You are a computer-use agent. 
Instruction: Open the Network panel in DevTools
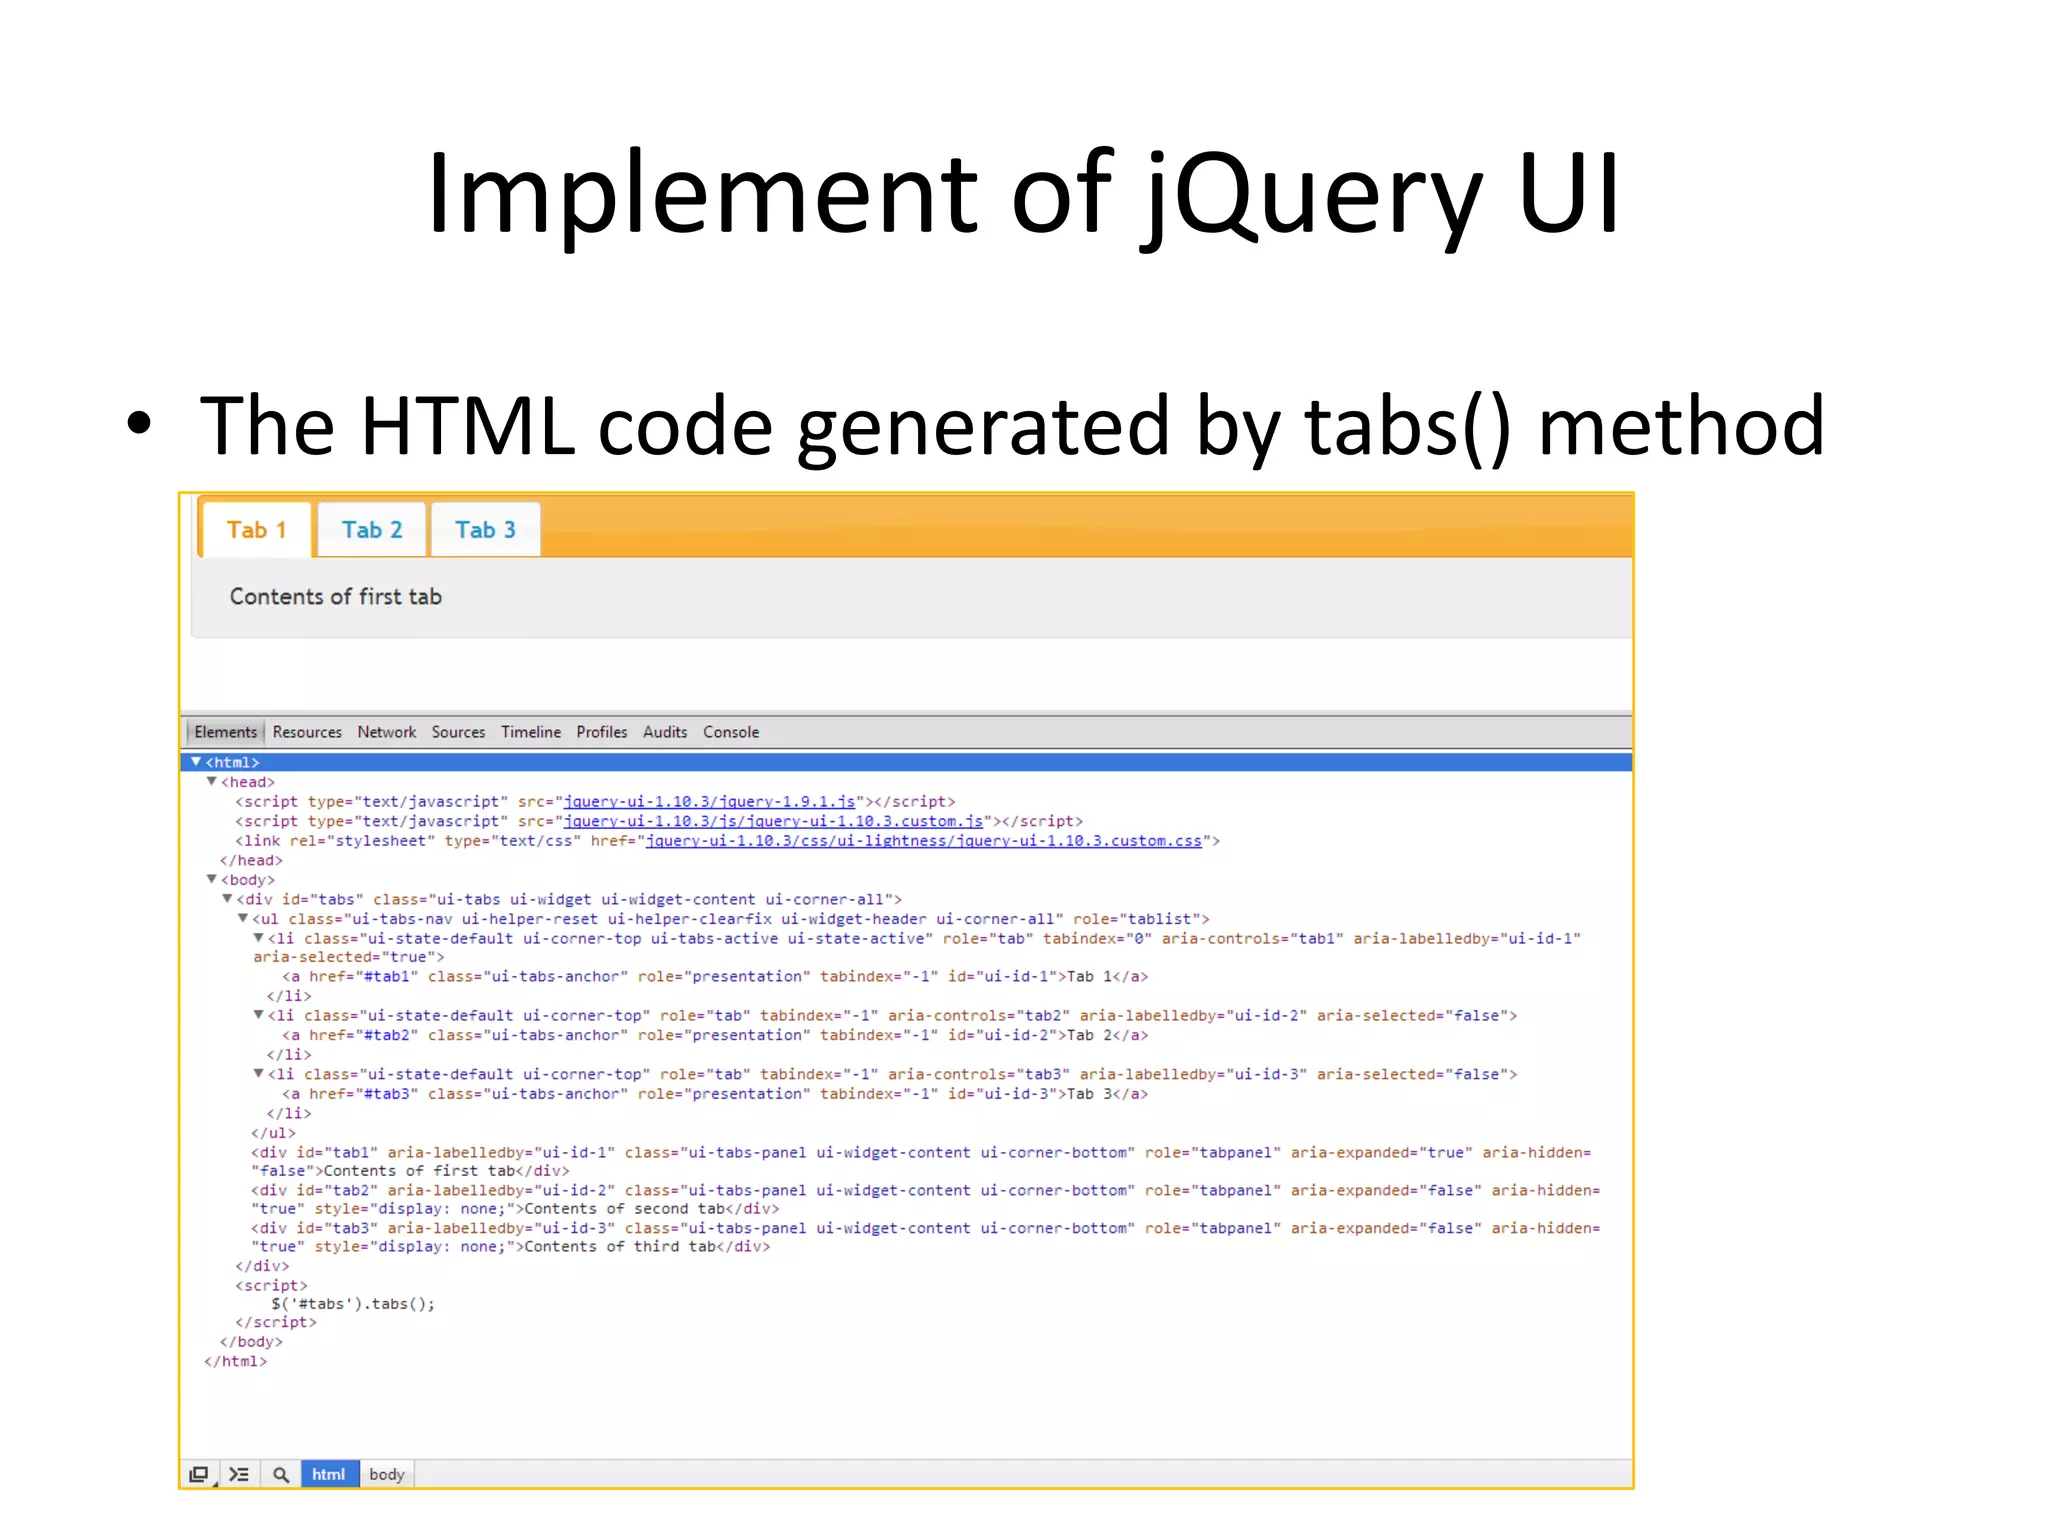point(386,732)
